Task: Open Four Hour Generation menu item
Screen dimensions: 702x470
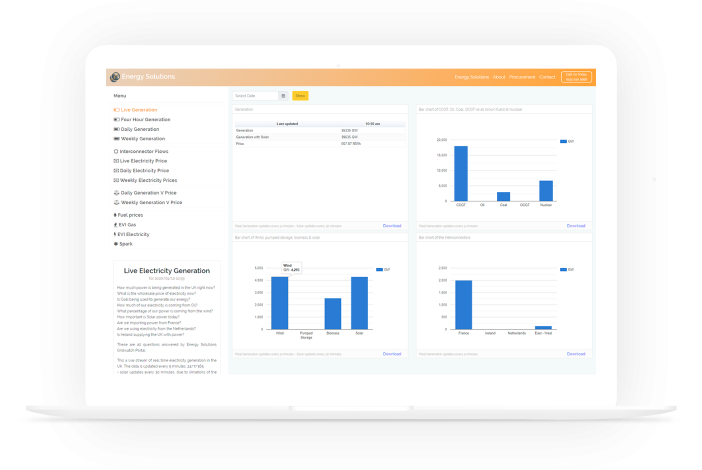Action: 145,119
